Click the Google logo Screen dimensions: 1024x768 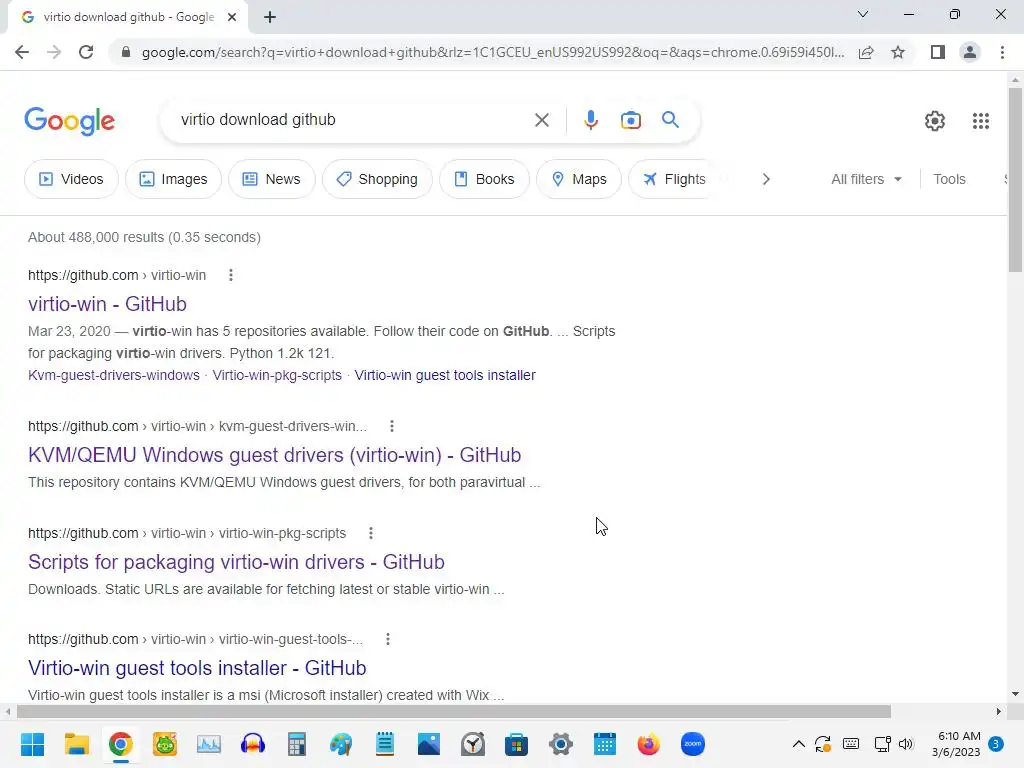pyautogui.click(x=69, y=121)
